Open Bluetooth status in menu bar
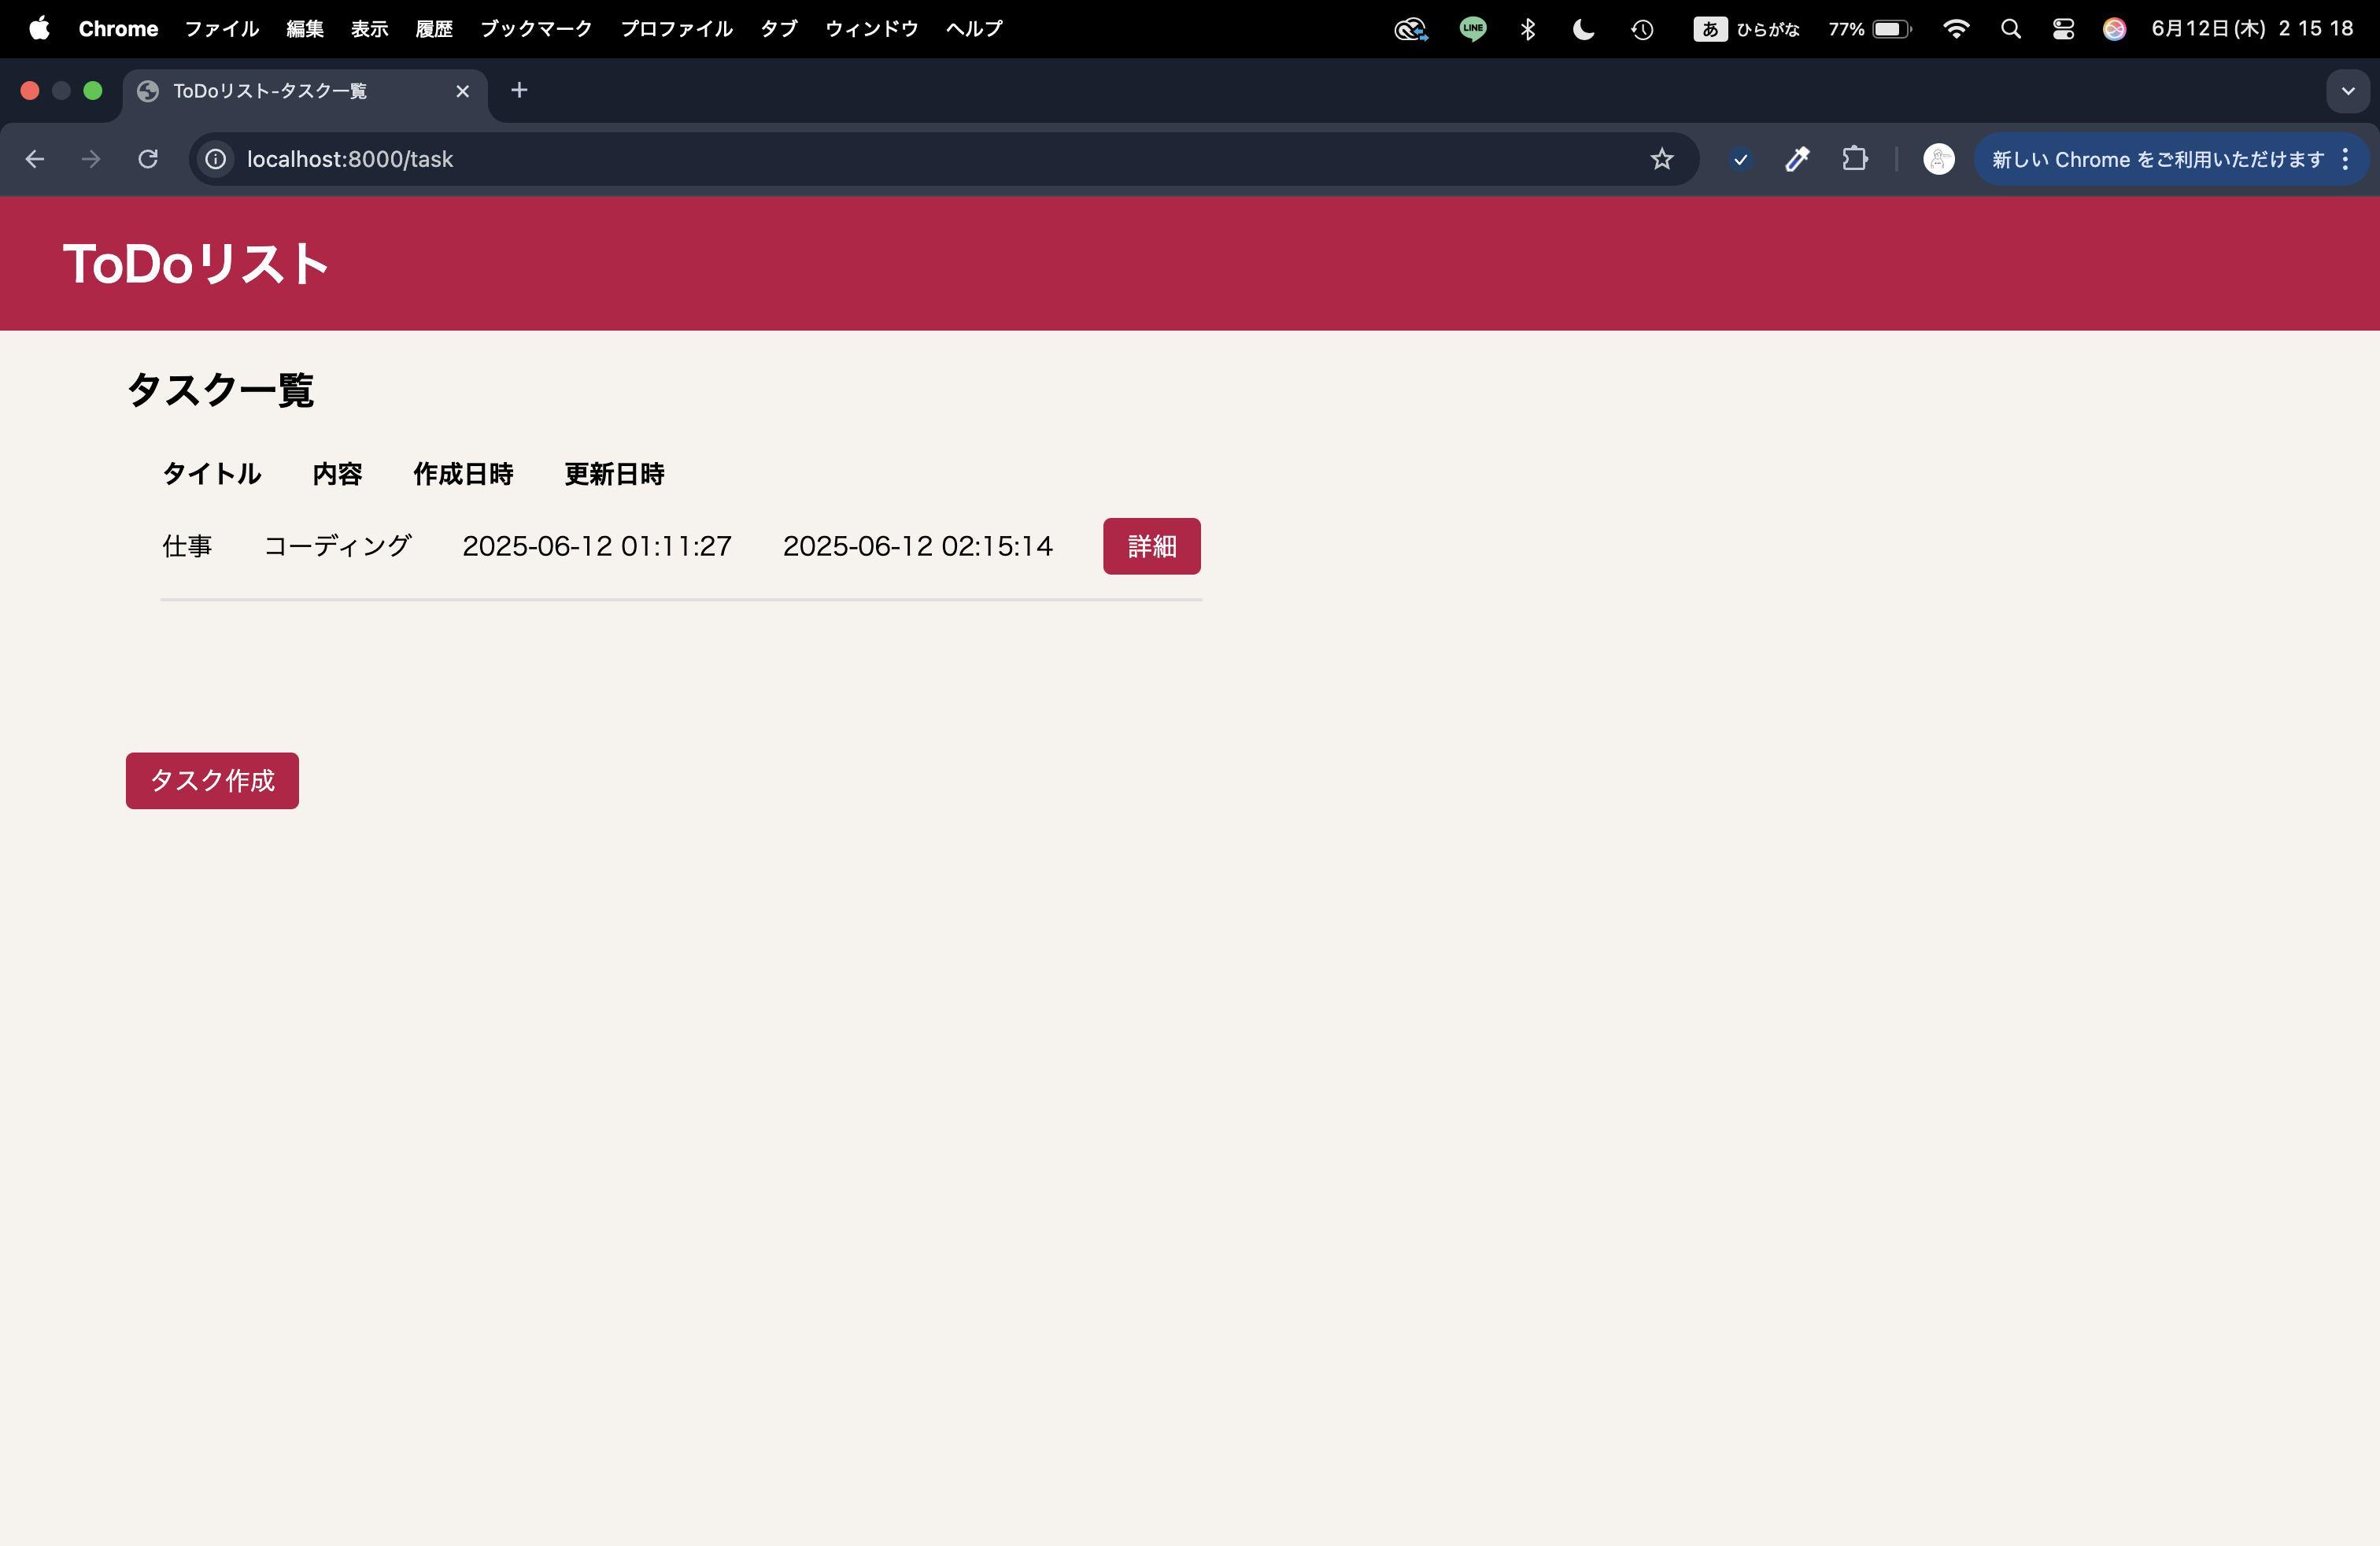 coord(1527,29)
